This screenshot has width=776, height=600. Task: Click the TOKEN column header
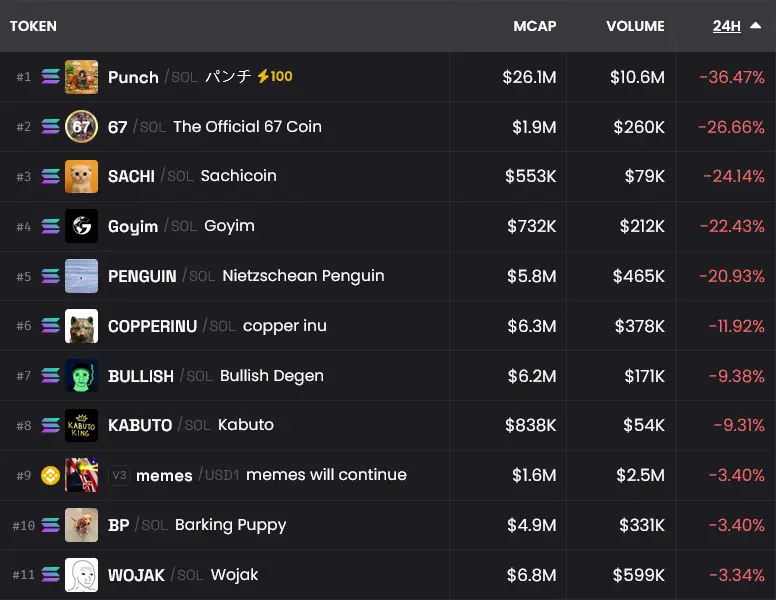(33, 26)
